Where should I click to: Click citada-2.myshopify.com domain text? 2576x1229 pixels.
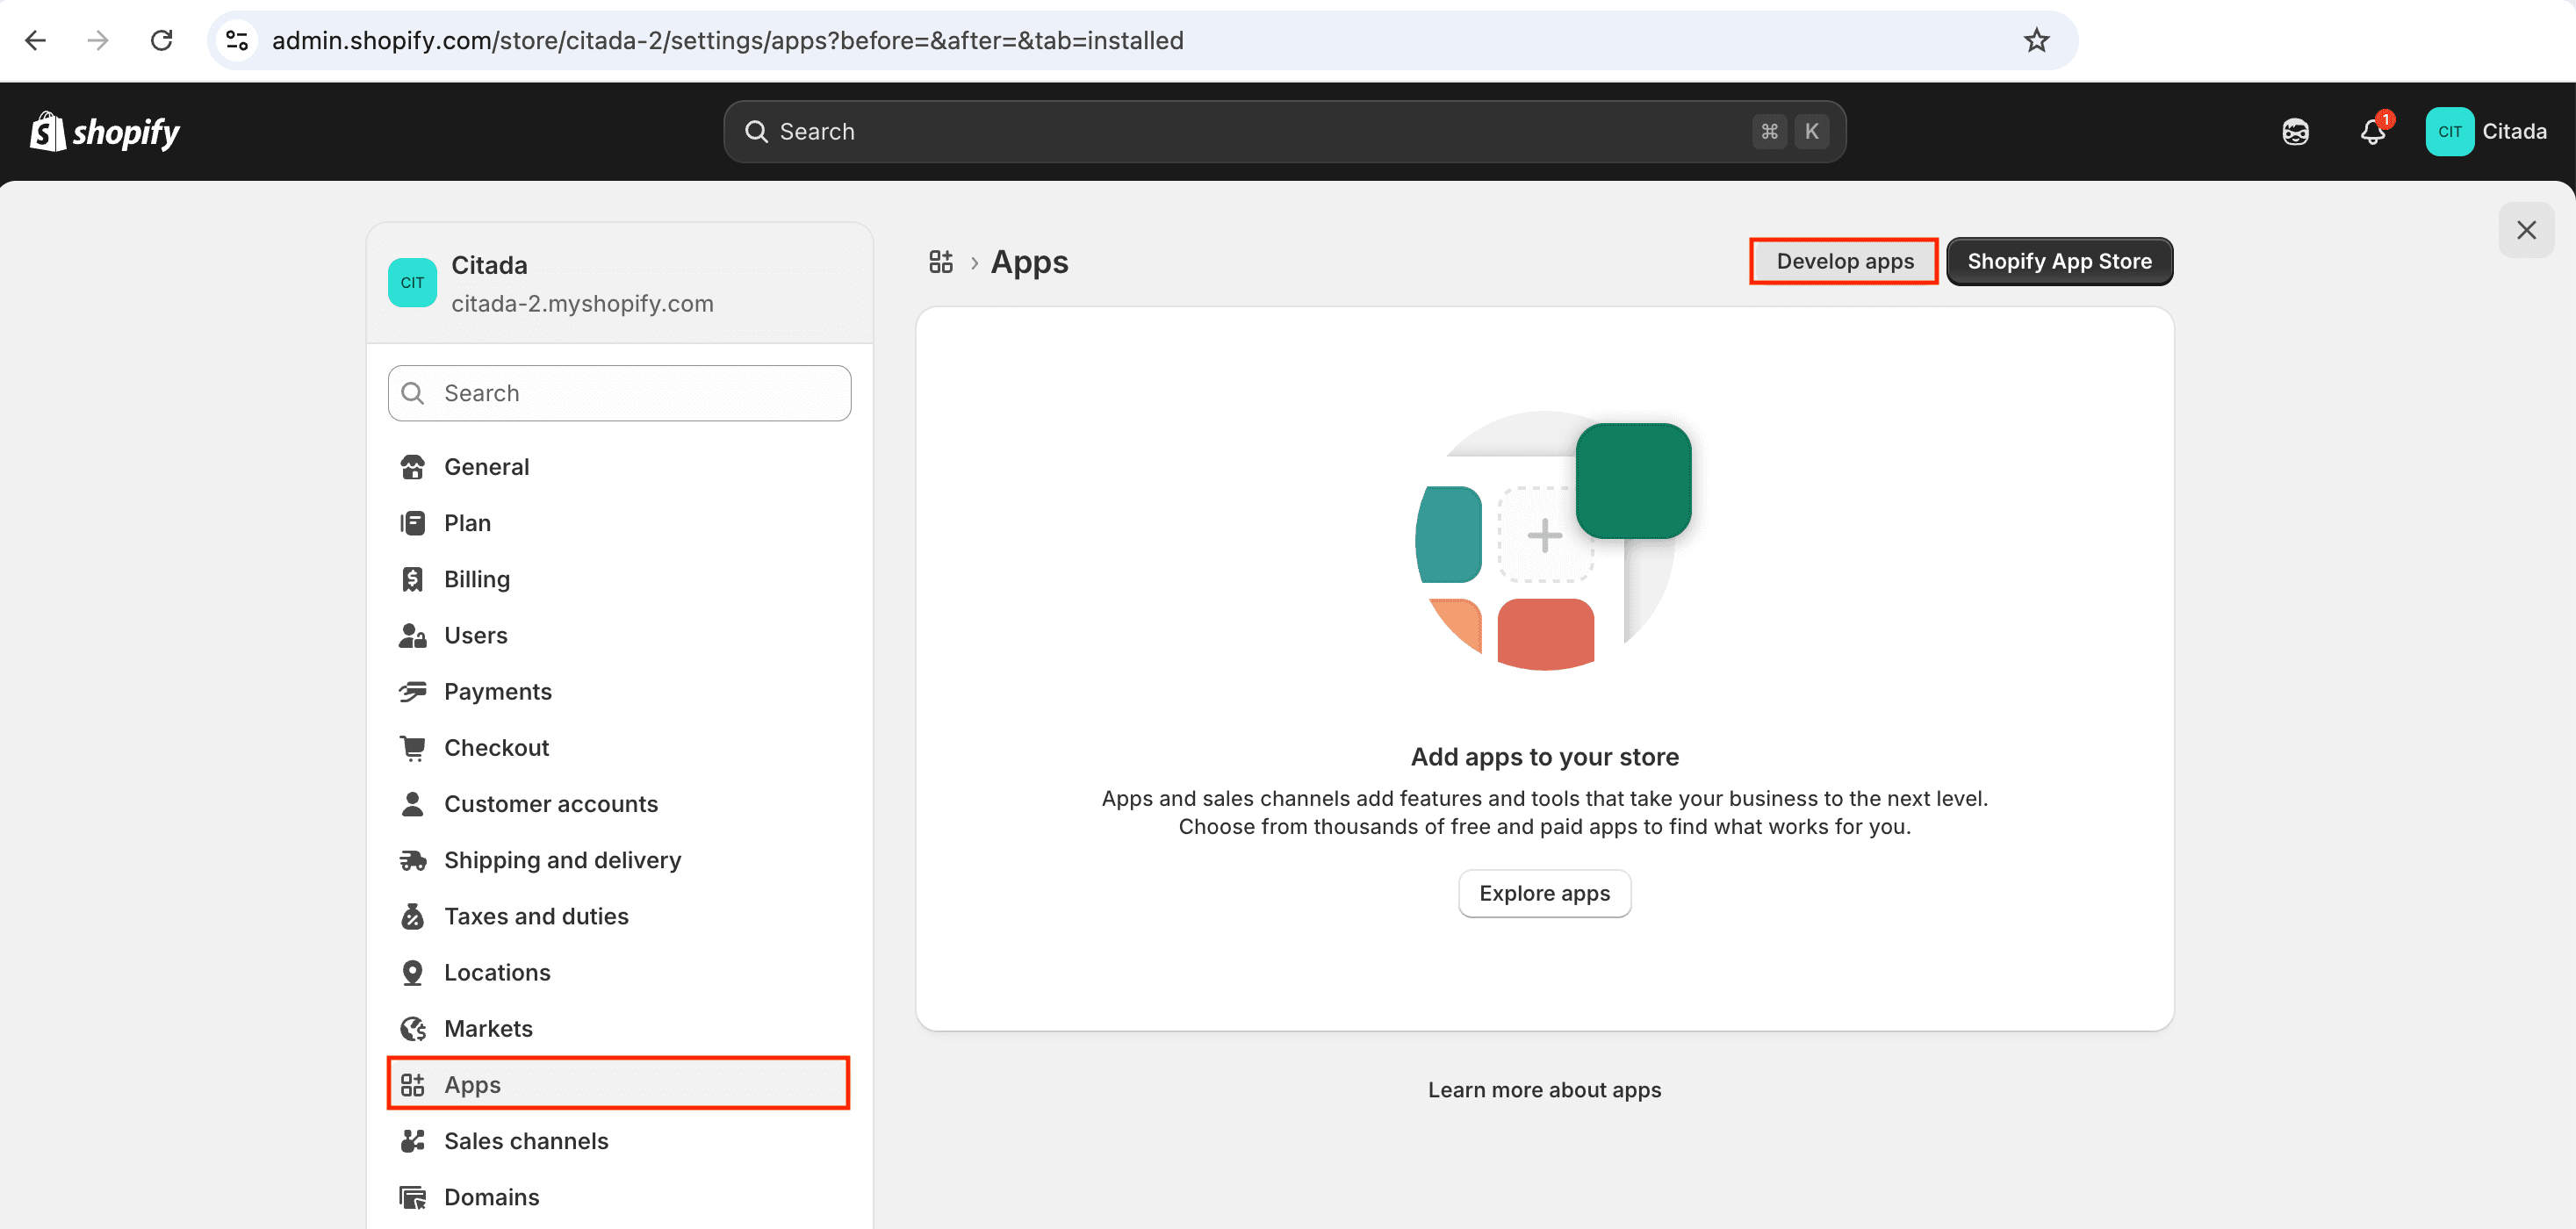(582, 303)
